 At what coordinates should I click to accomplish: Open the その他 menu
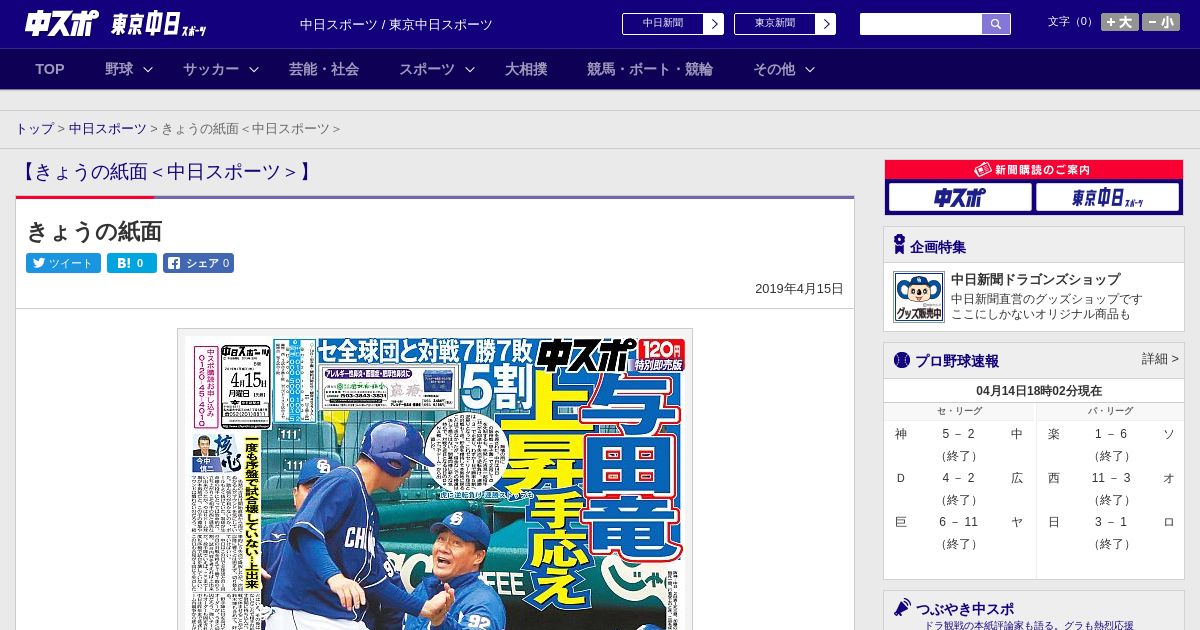coord(774,69)
